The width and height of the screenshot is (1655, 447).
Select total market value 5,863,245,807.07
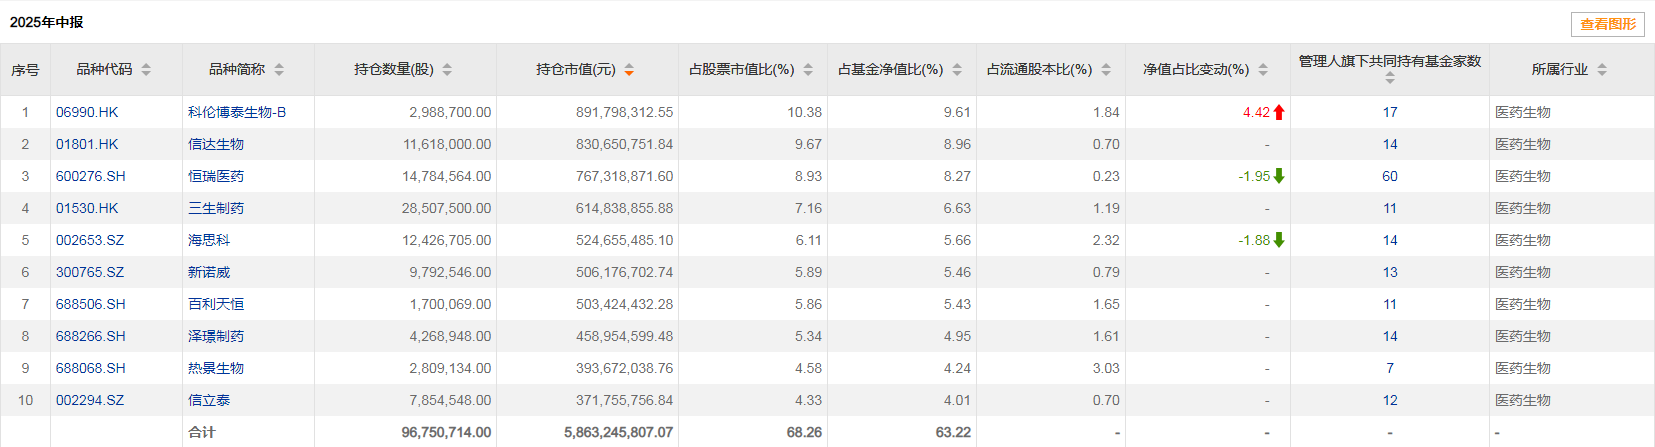coord(618,432)
